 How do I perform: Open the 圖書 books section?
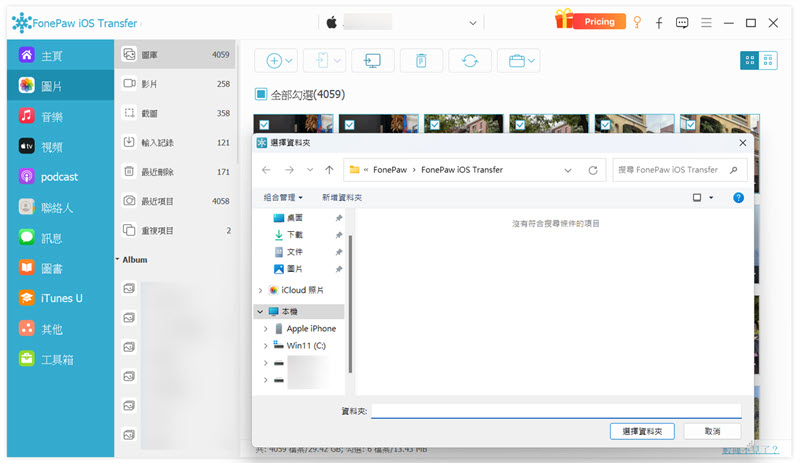60,268
